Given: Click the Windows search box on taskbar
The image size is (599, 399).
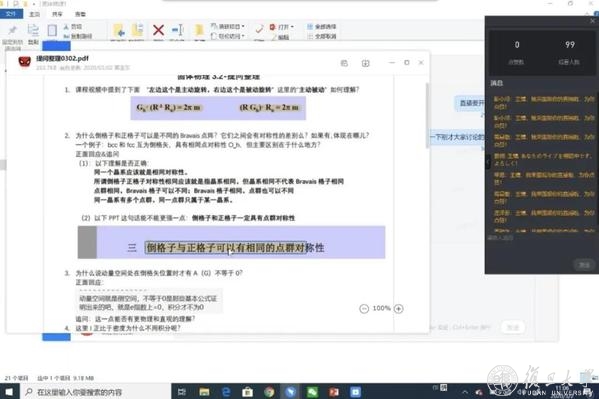Looking at the screenshot, I should pyautogui.click(x=96, y=392).
